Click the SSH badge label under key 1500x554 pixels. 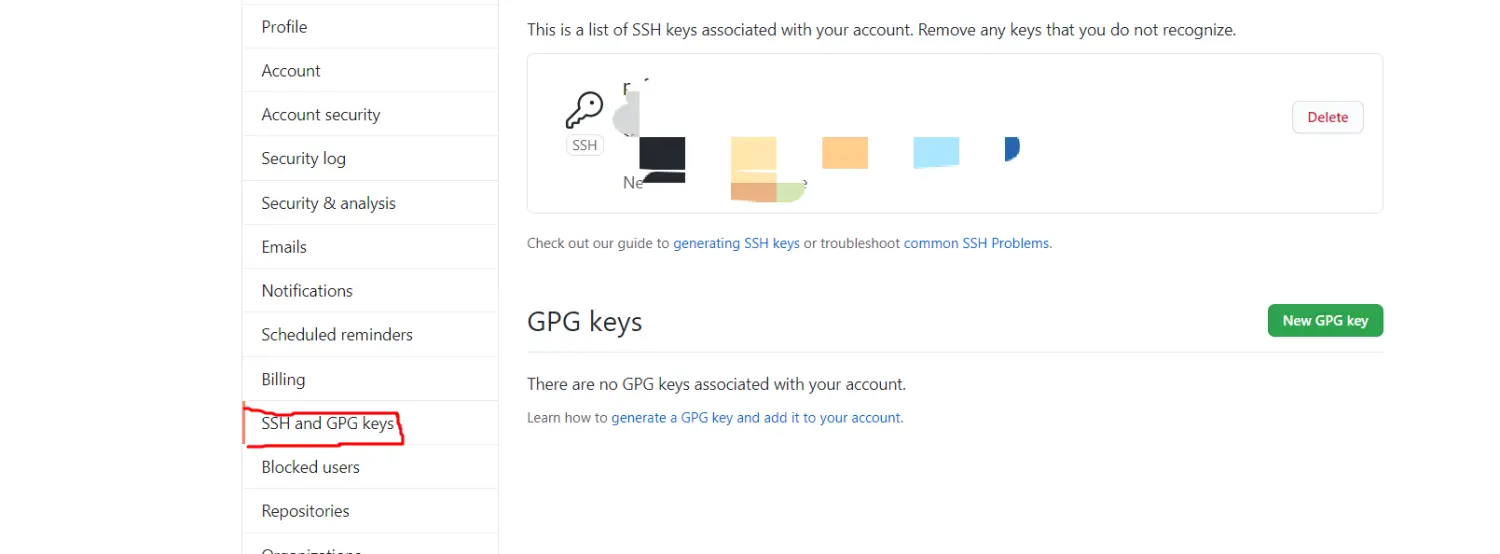click(x=584, y=145)
